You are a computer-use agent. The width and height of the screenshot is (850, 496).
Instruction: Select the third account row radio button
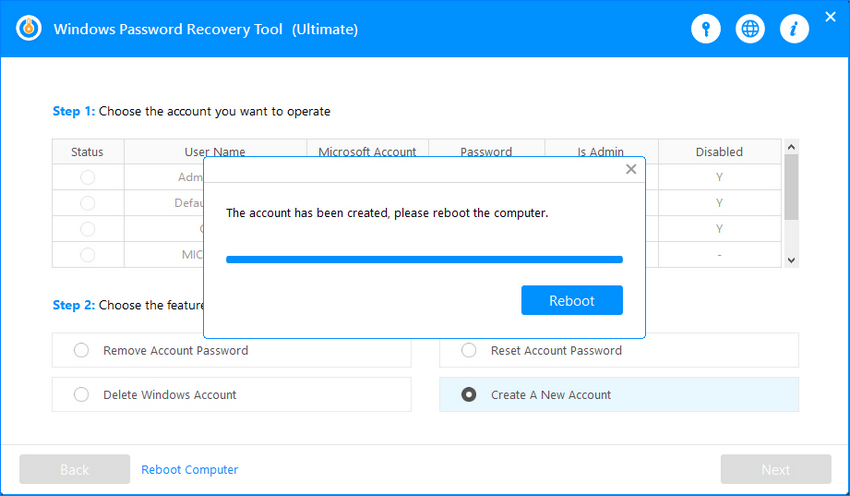[87, 229]
